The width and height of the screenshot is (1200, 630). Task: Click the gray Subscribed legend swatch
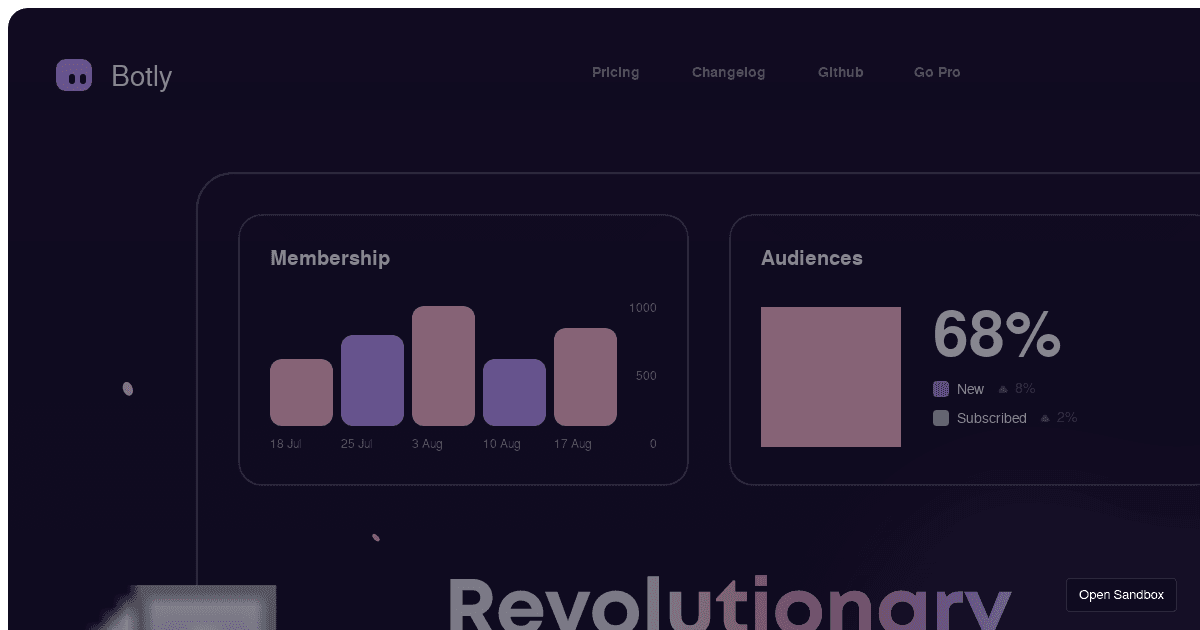click(x=940, y=418)
